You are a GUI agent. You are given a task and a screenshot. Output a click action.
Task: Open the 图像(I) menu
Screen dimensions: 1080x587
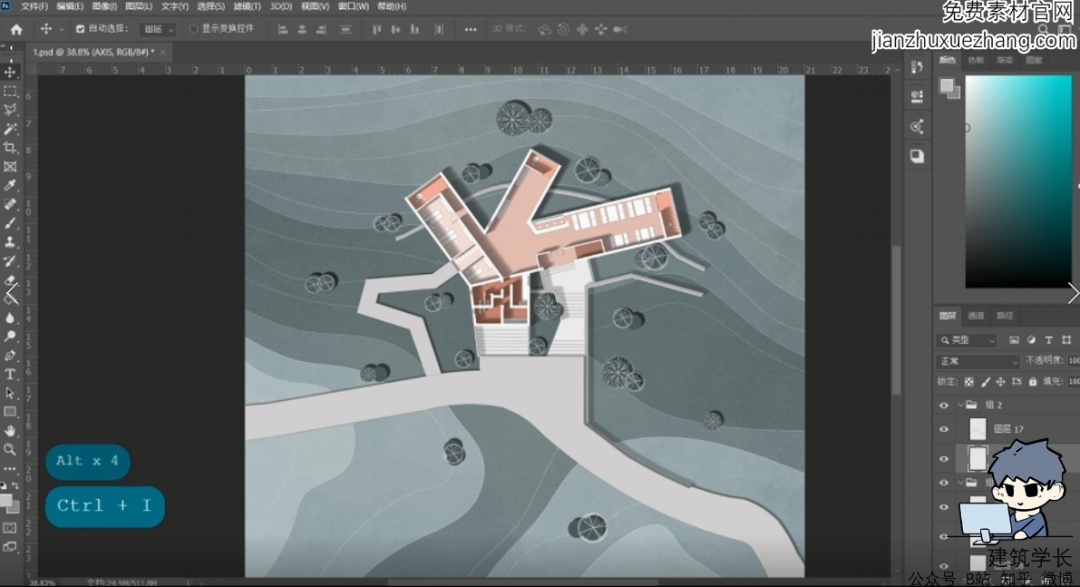[105, 6]
